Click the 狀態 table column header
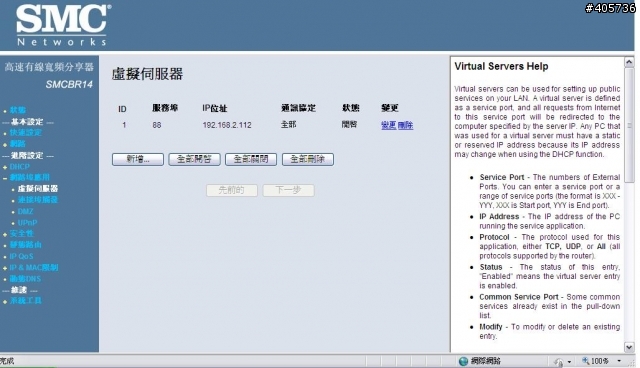 click(x=351, y=108)
